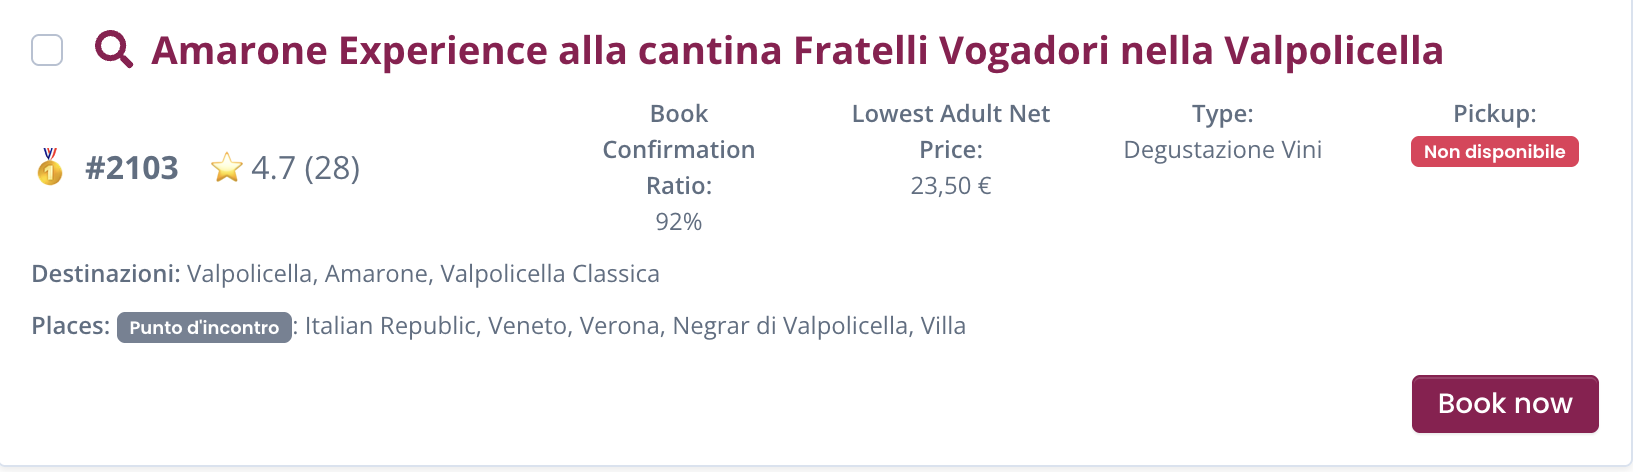
Task: Open the Amarone Experience alla cantina title link
Action: click(796, 50)
